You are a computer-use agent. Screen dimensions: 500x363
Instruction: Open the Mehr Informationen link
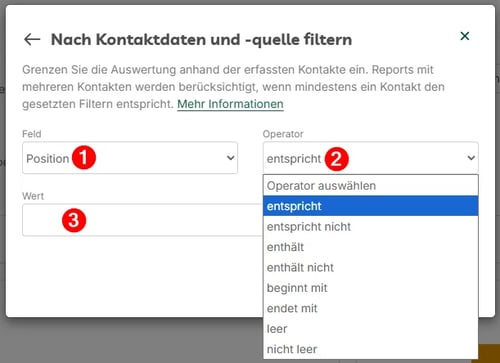coord(230,104)
